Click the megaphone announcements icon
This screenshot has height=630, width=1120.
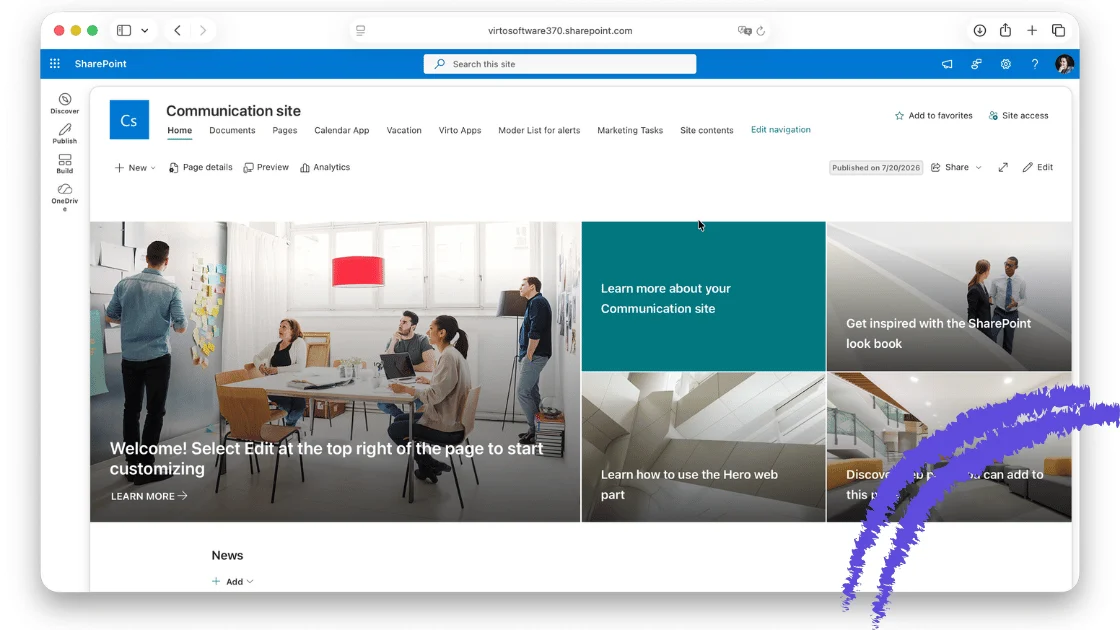pos(947,64)
